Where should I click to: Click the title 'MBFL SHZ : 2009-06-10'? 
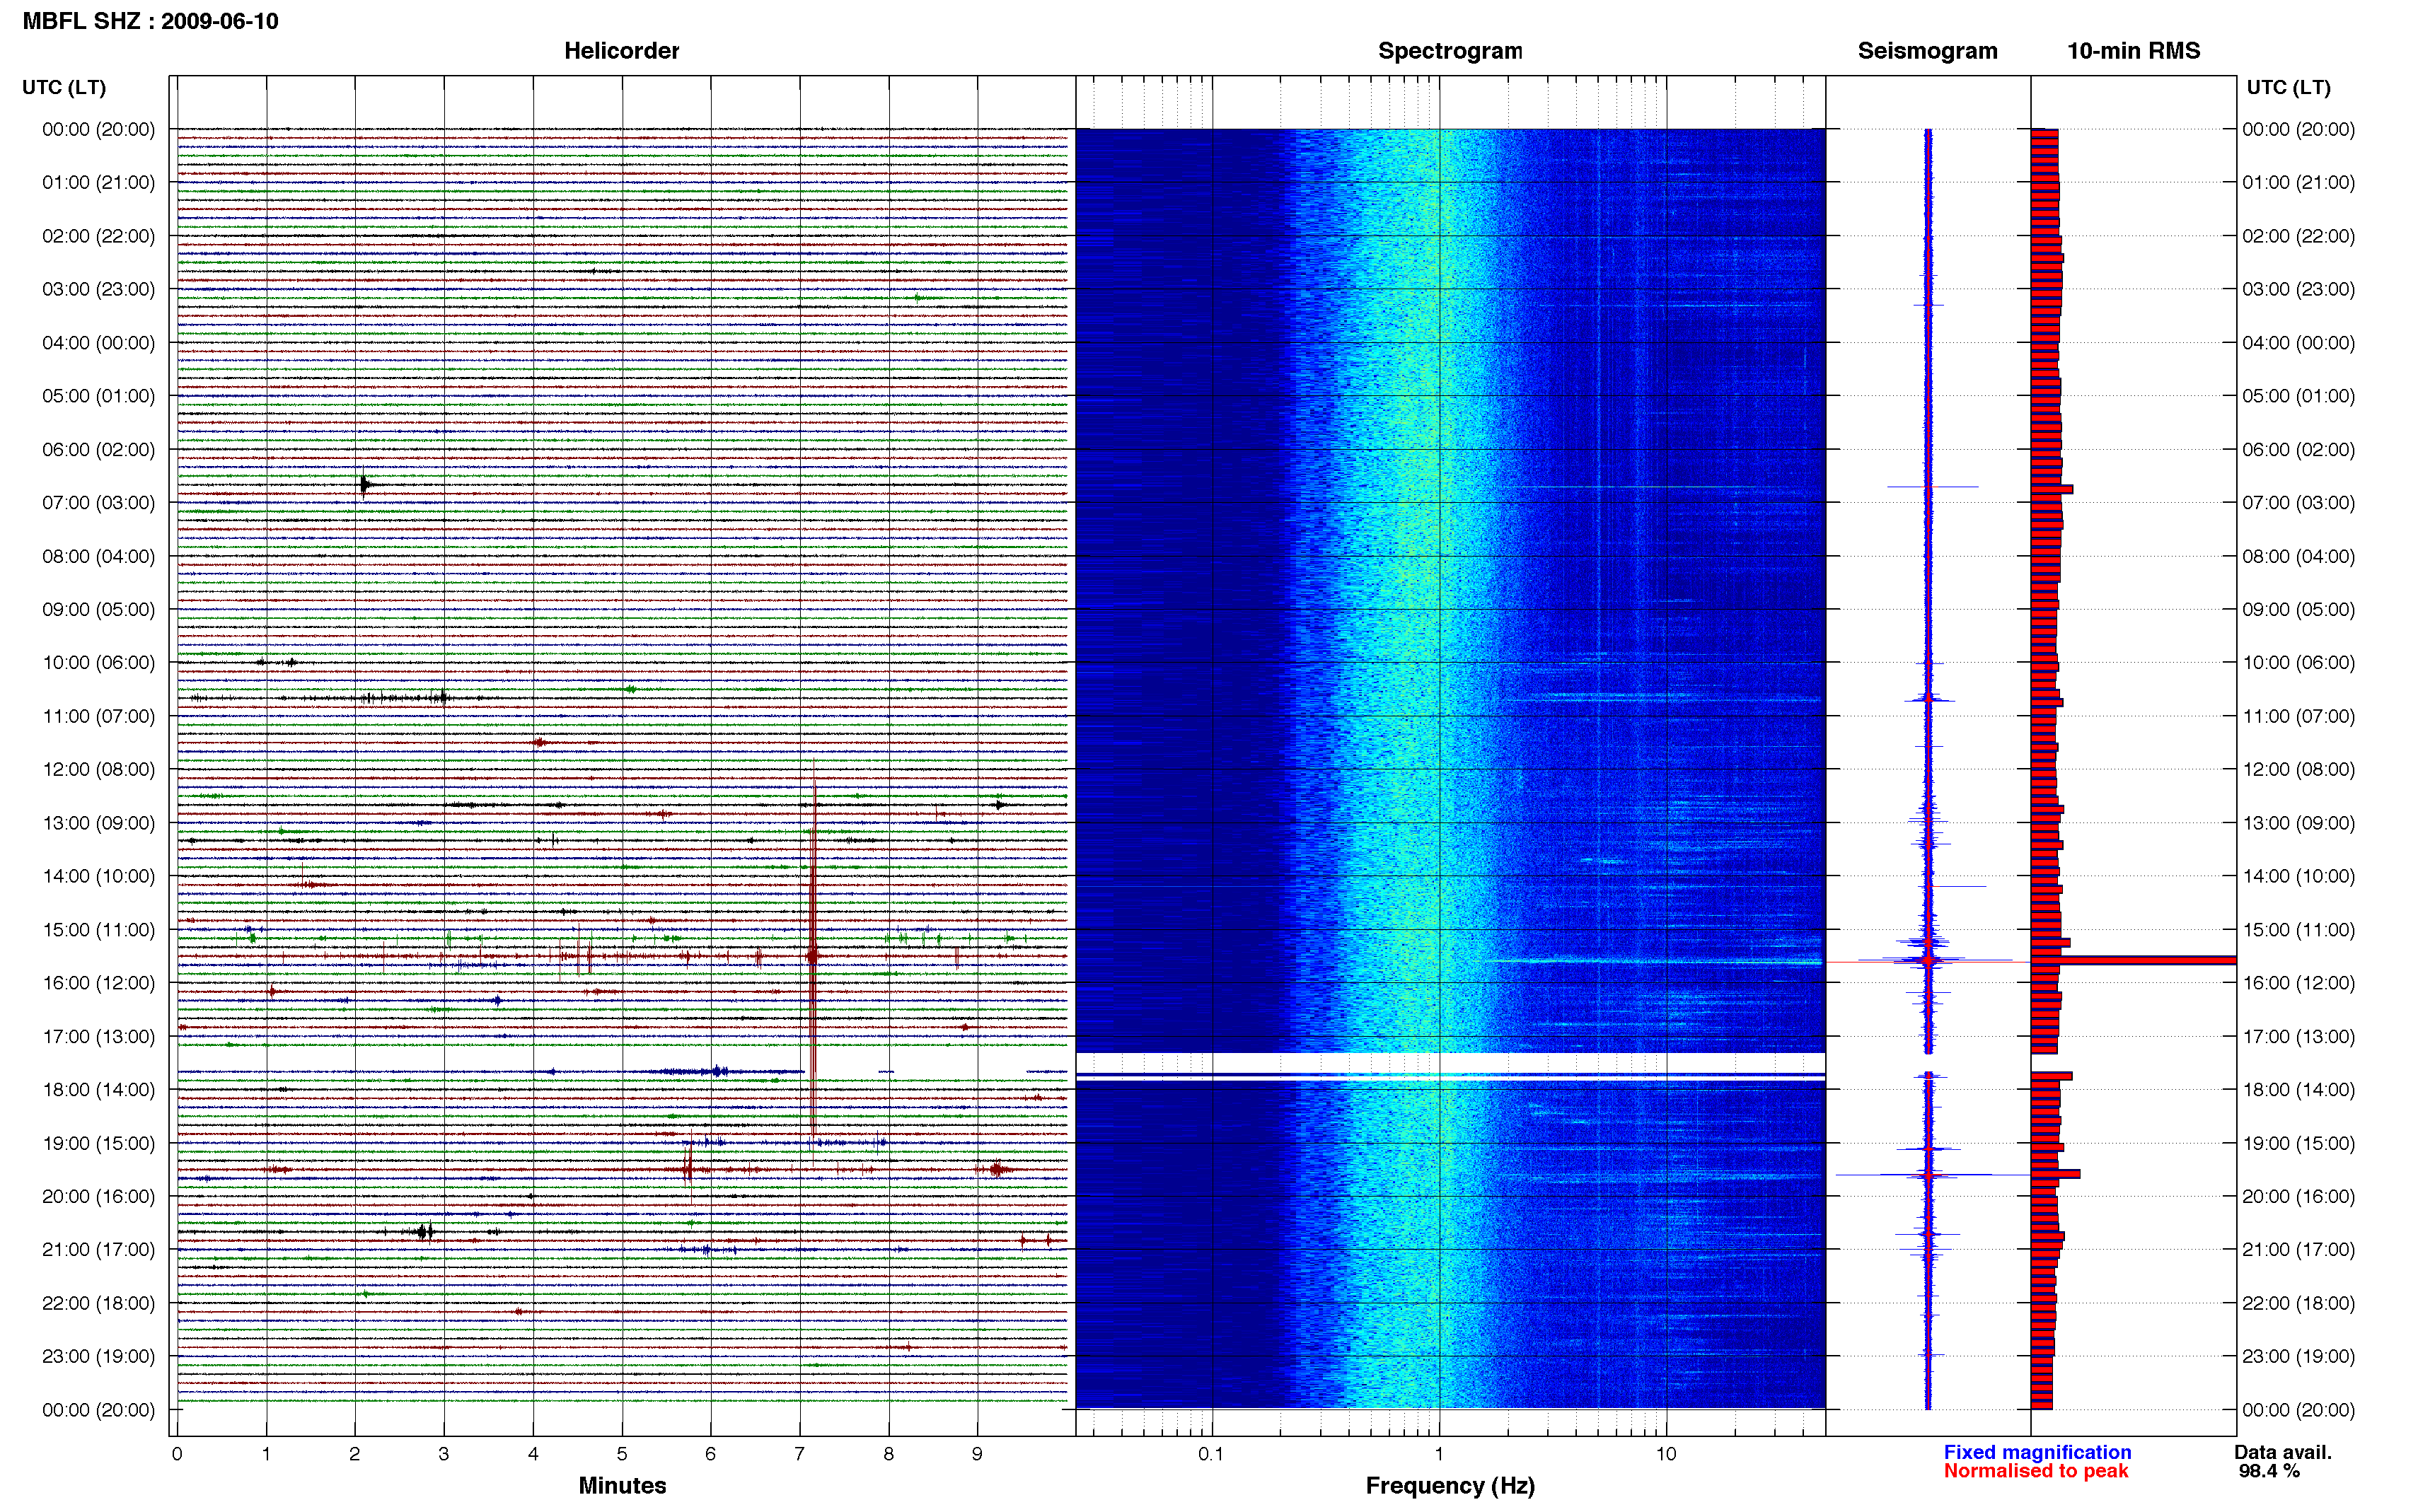(x=150, y=21)
